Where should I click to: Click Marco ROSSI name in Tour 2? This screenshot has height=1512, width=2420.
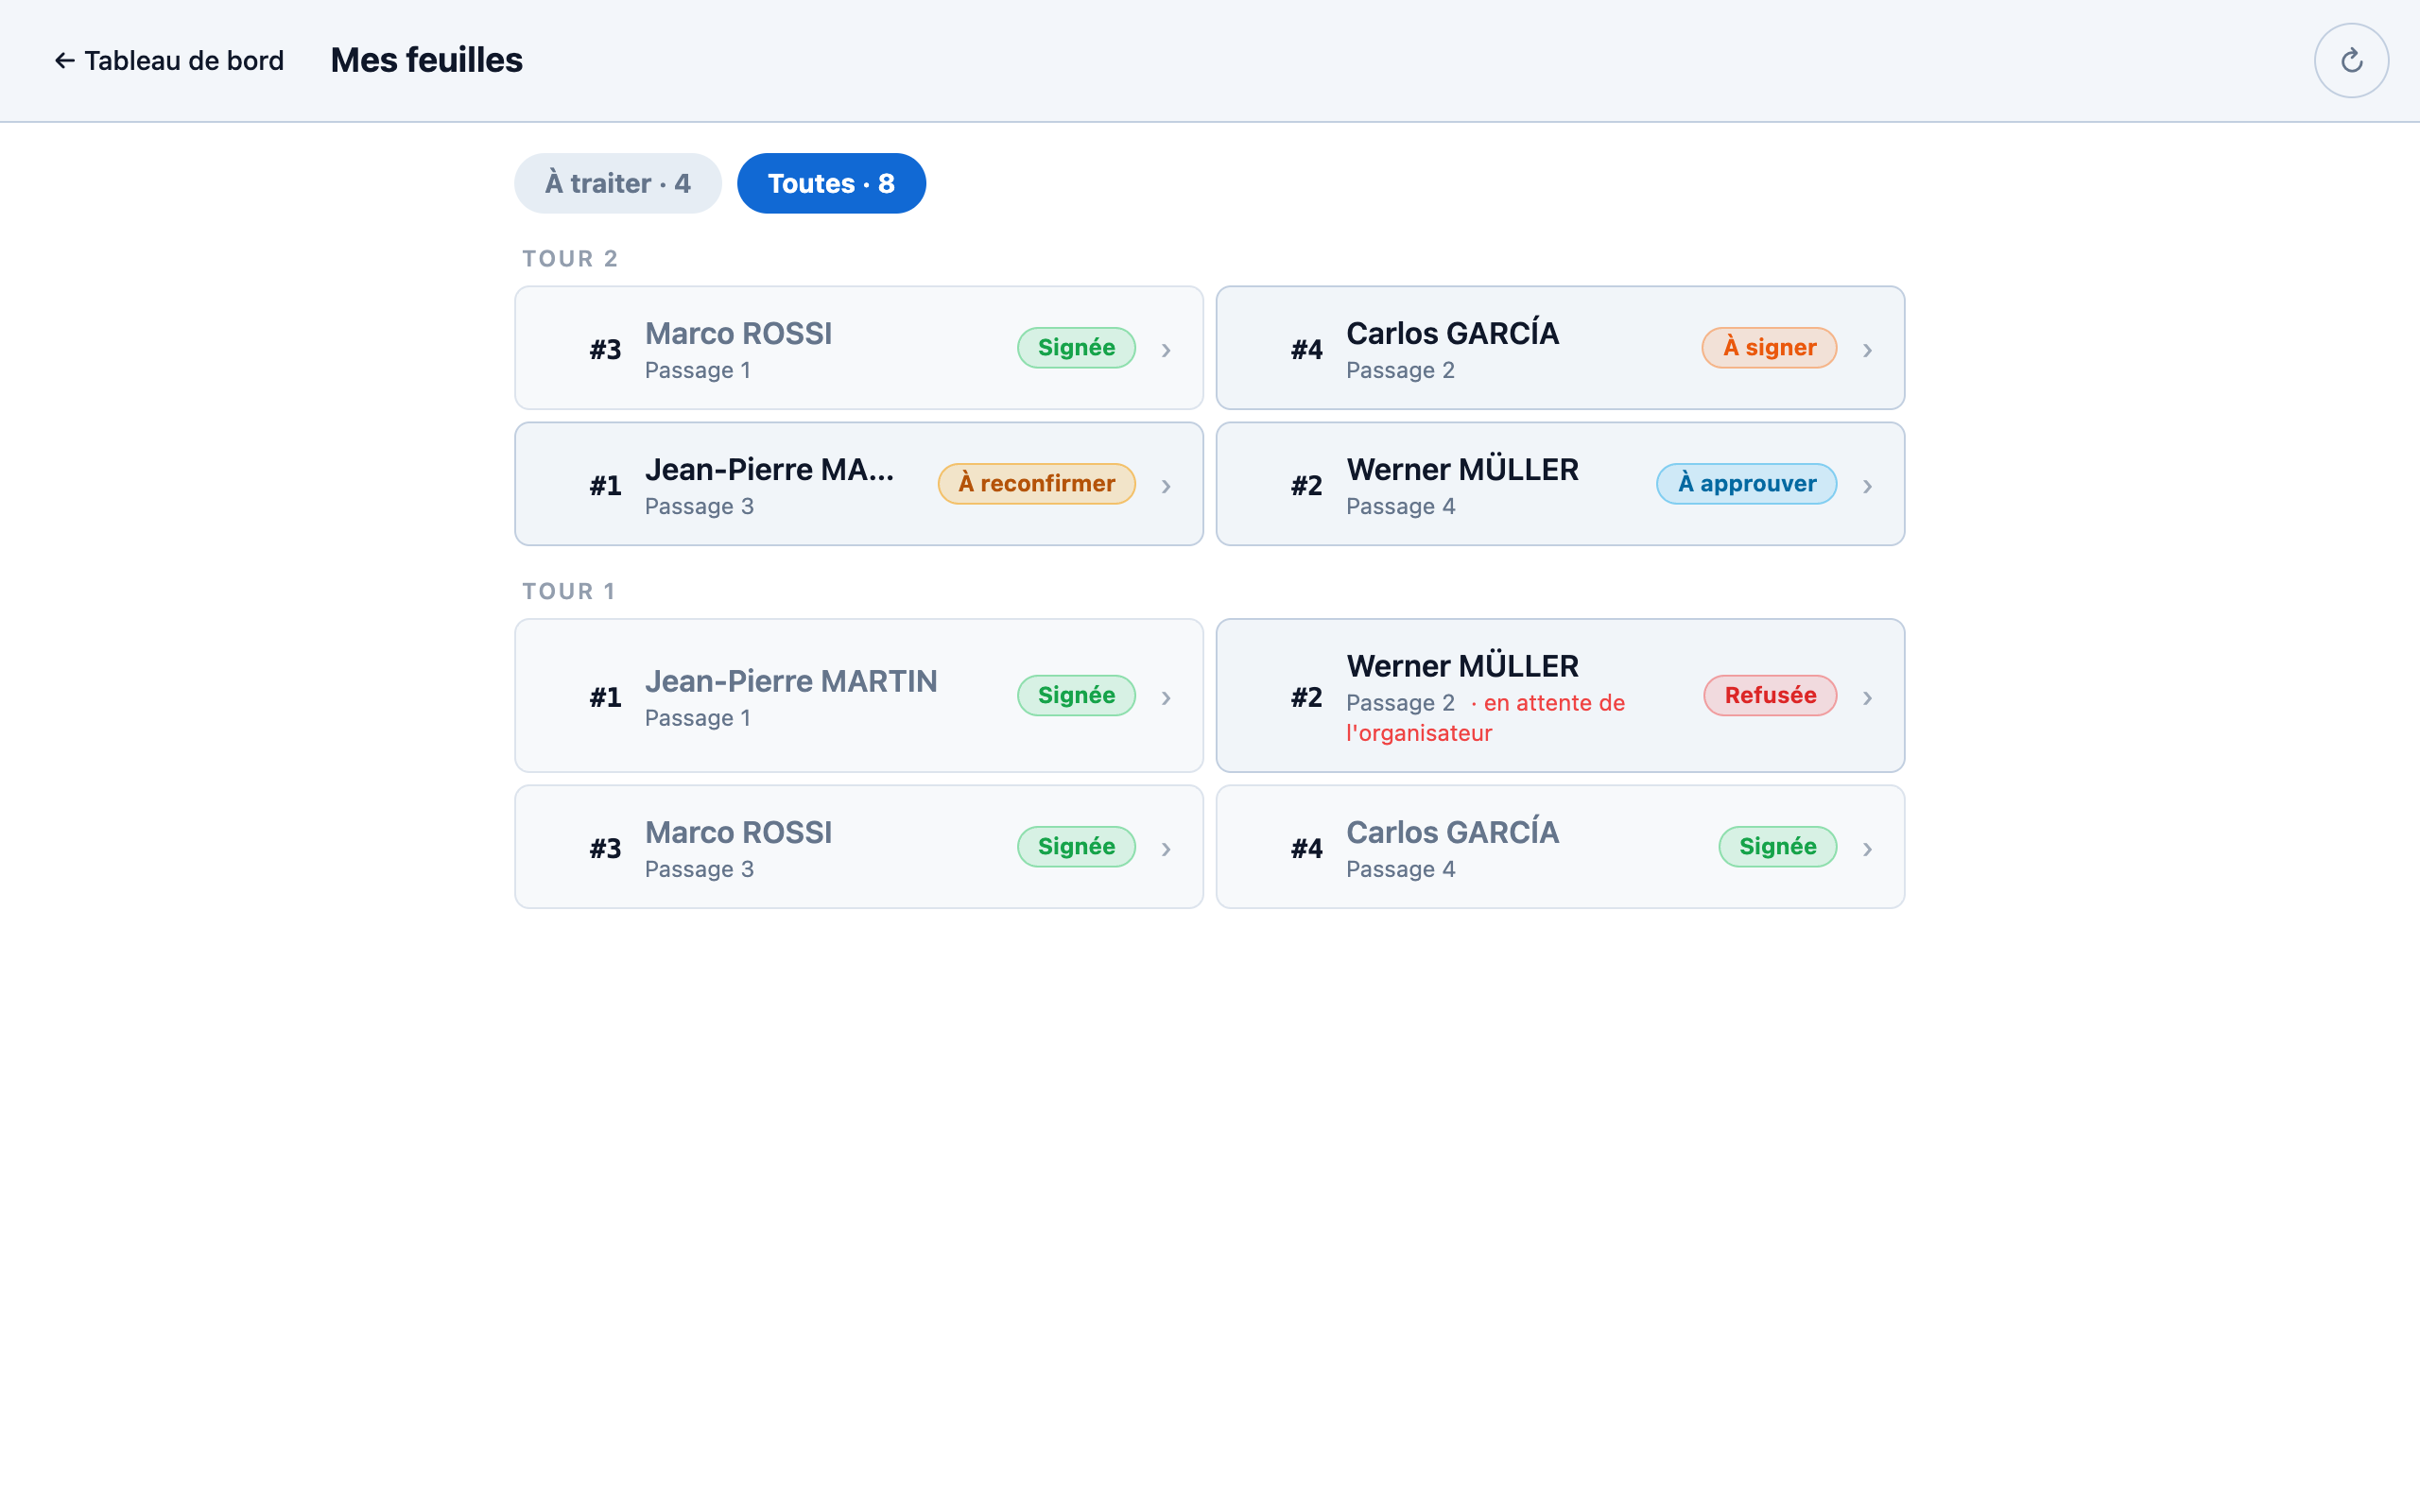click(x=738, y=333)
